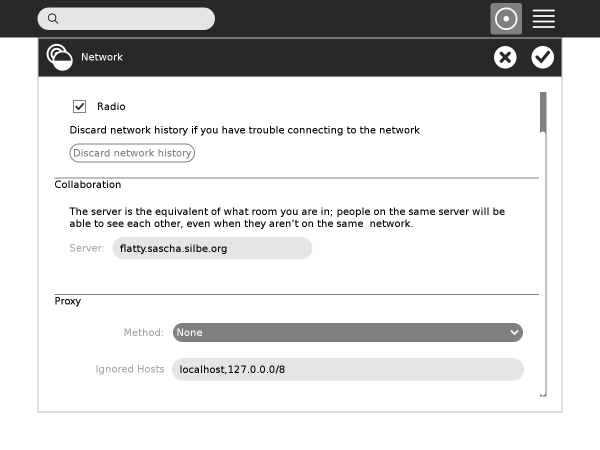Click the chevron arrow on Method combo
Screen dimensions: 600x450
(x=514, y=332)
